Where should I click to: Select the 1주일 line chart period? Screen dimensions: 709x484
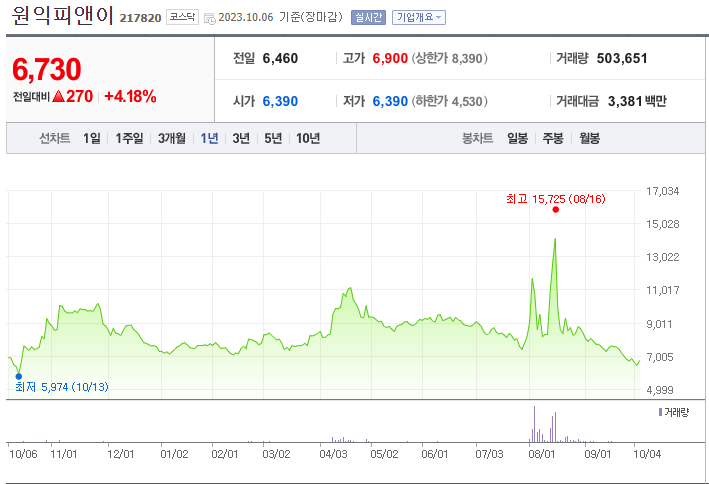(129, 138)
